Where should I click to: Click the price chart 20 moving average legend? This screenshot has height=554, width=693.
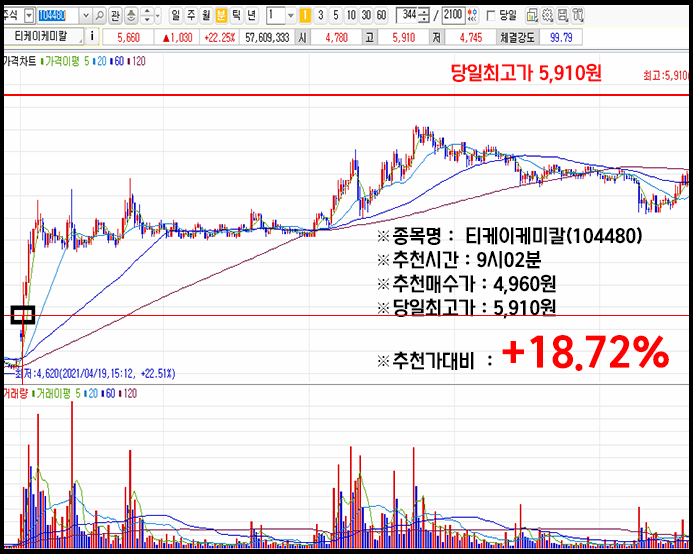click(x=100, y=61)
